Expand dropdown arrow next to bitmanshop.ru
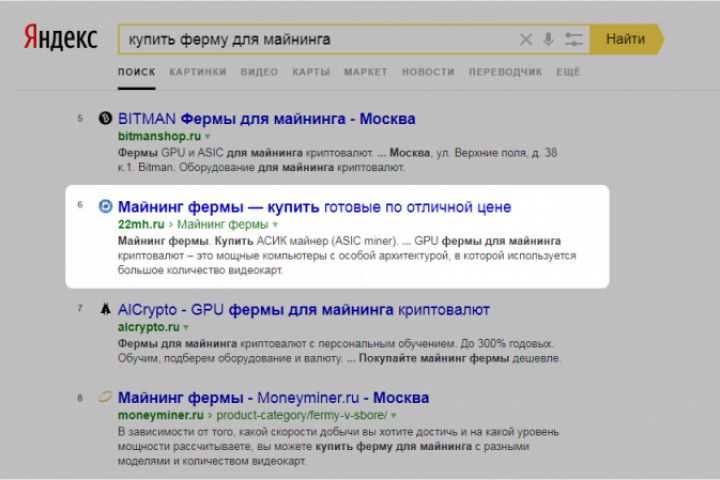The height and width of the screenshot is (480, 720). pos(208,136)
